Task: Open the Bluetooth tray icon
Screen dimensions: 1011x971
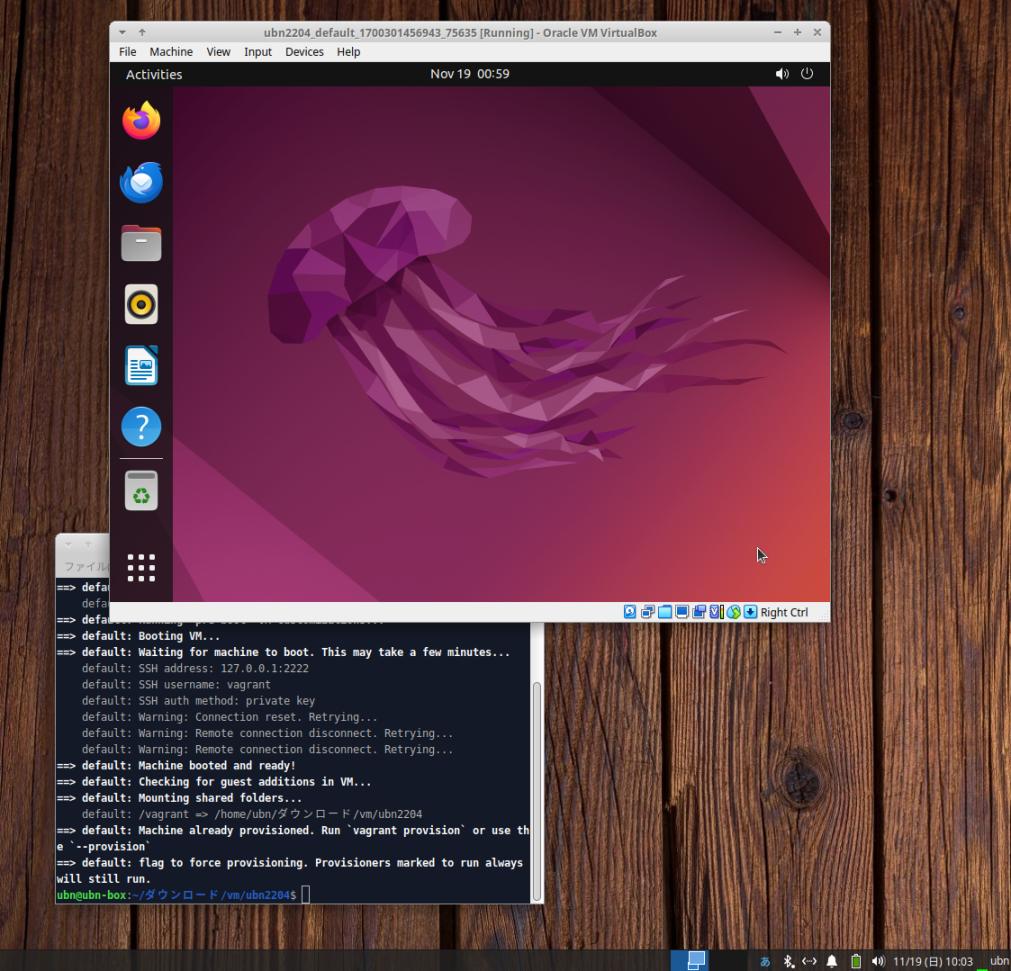Action: click(x=788, y=961)
